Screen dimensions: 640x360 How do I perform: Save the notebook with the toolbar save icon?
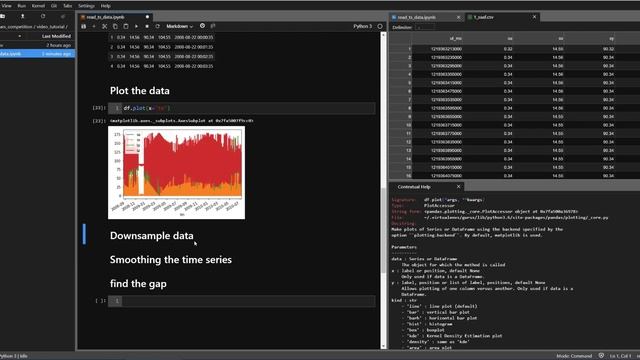click(x=84, y=26)
